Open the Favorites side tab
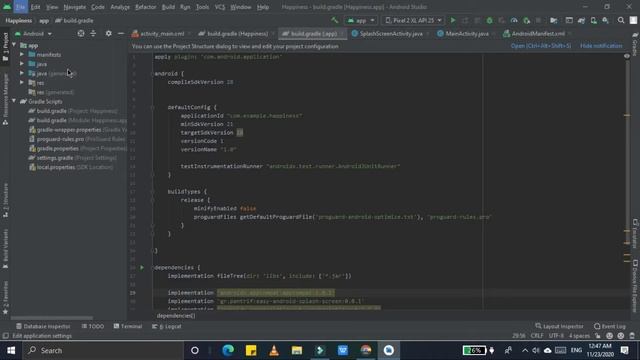 point(5,298)
